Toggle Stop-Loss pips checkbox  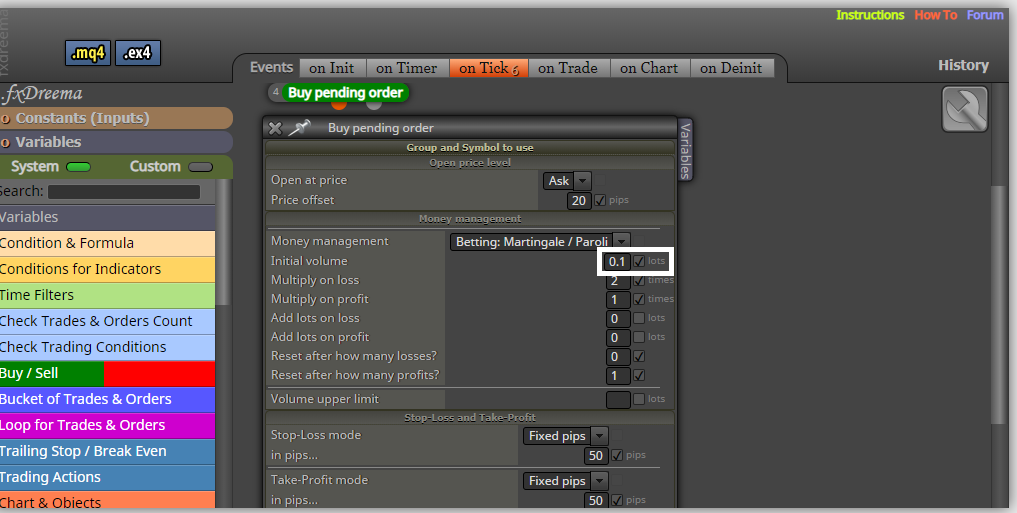pyautogui.click(x=617, y=455)
